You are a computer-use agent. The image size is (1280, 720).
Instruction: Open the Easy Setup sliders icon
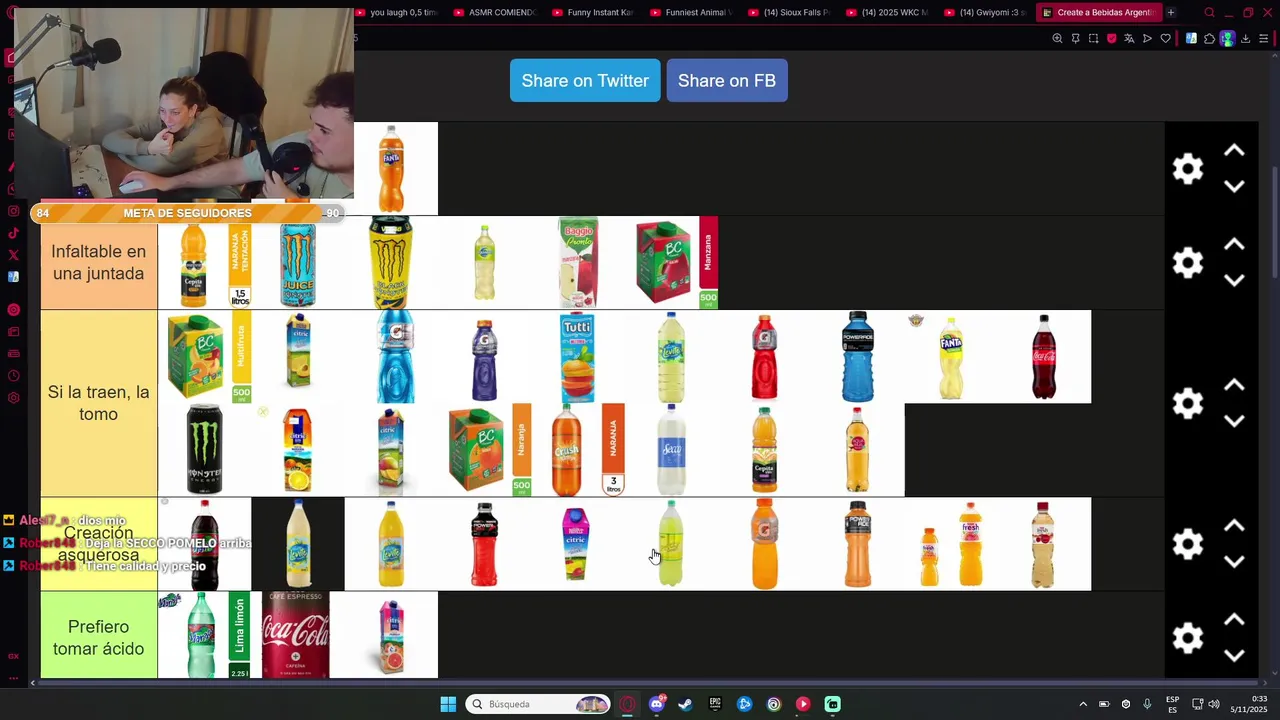click(1263, 39)
